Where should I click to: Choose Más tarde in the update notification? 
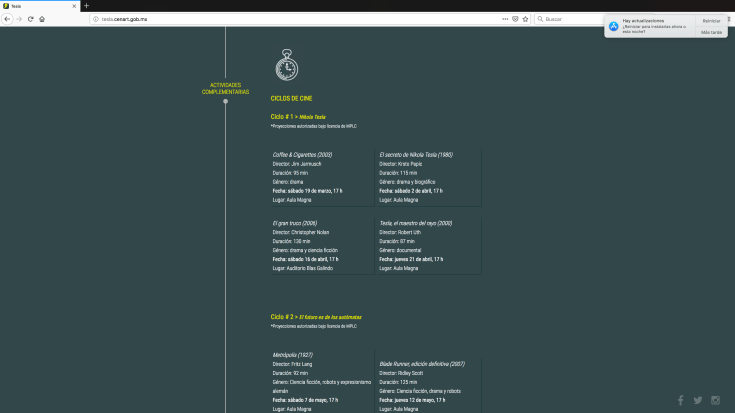click(x=711, y=32)
